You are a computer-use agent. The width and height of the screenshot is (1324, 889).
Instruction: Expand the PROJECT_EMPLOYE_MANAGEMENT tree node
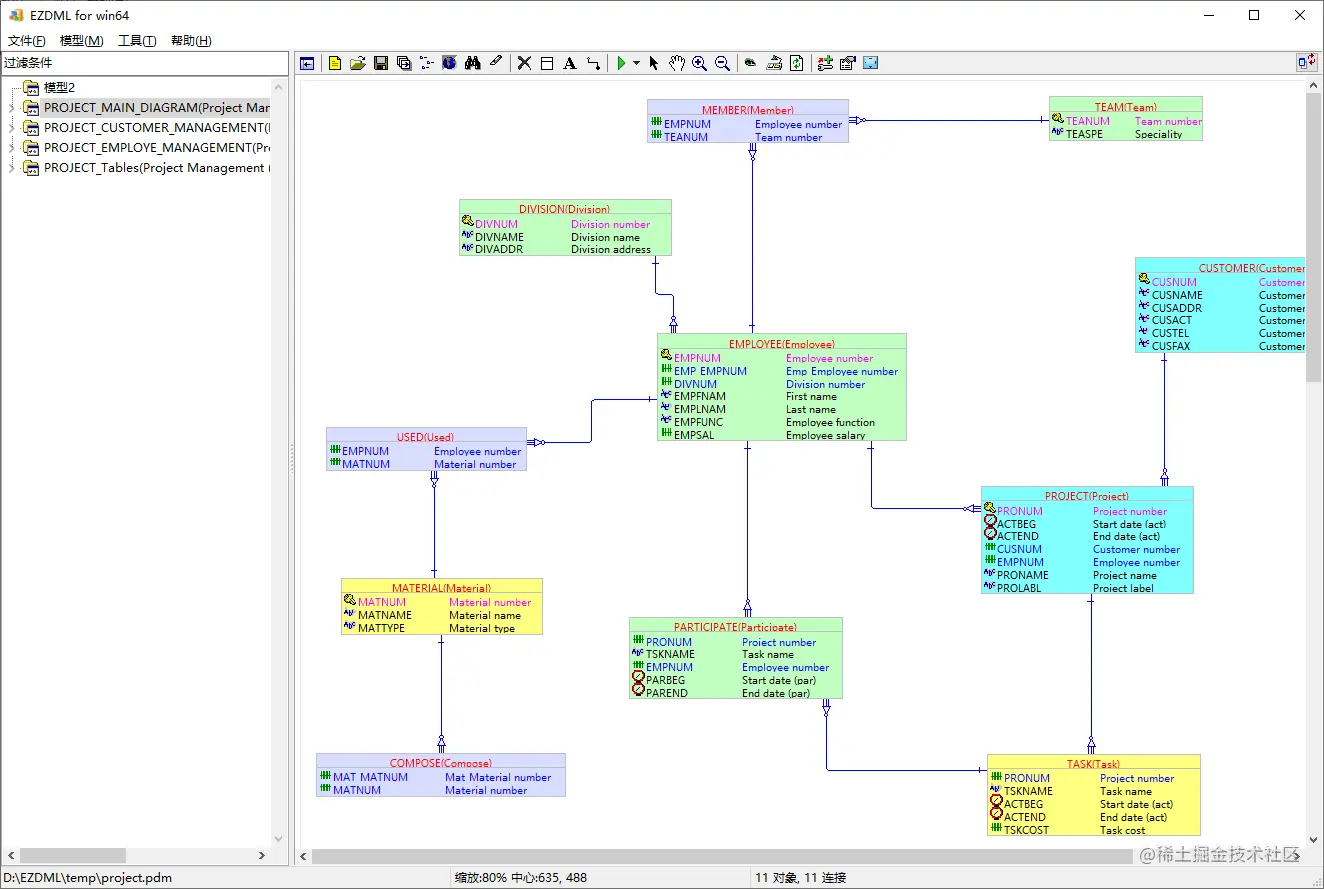point(11,148)
